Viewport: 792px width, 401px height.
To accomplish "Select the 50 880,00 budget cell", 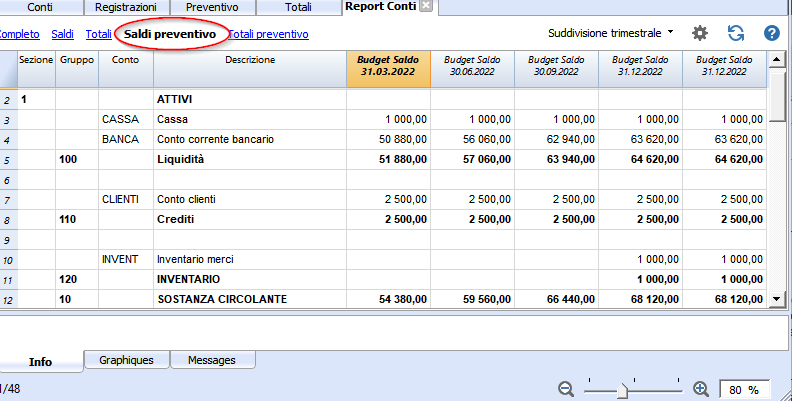I will [x=388, y=139].
